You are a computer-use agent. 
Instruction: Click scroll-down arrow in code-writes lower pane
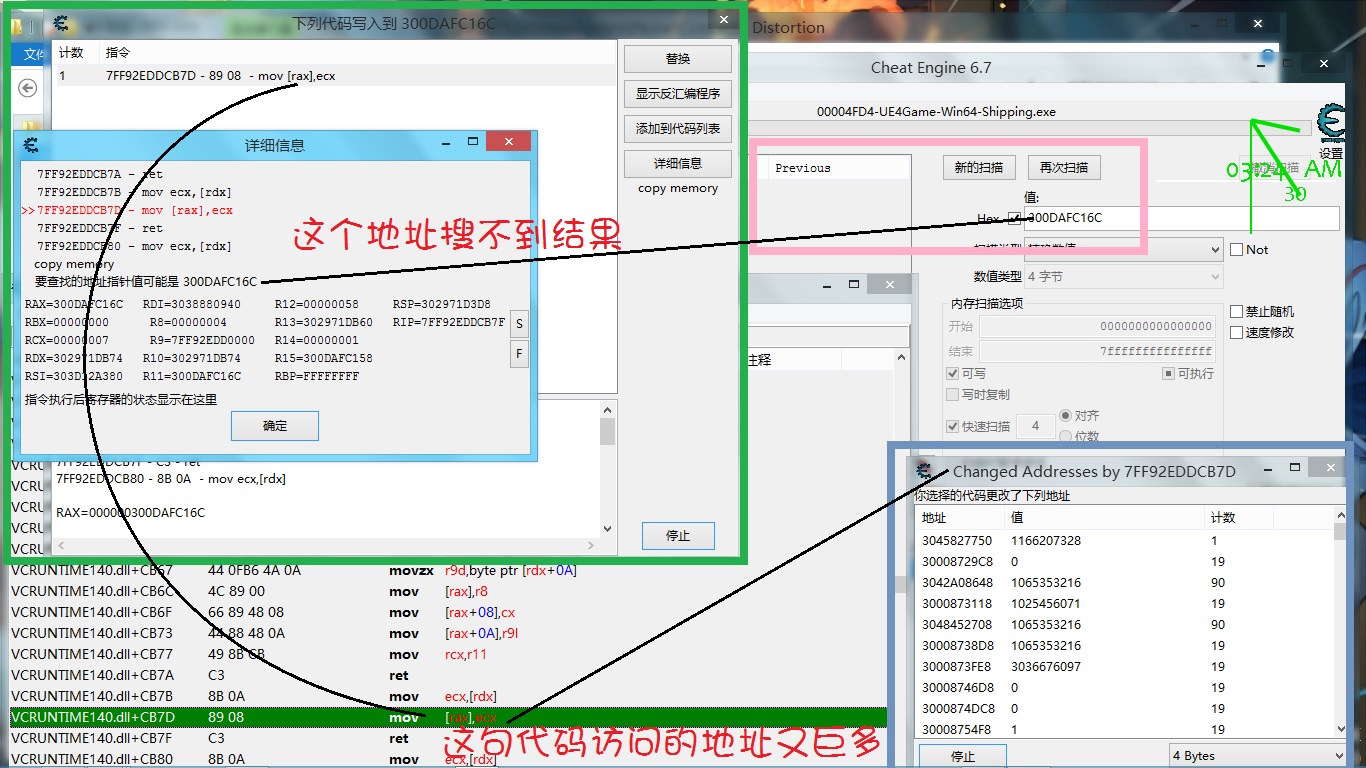click(607, 530)
